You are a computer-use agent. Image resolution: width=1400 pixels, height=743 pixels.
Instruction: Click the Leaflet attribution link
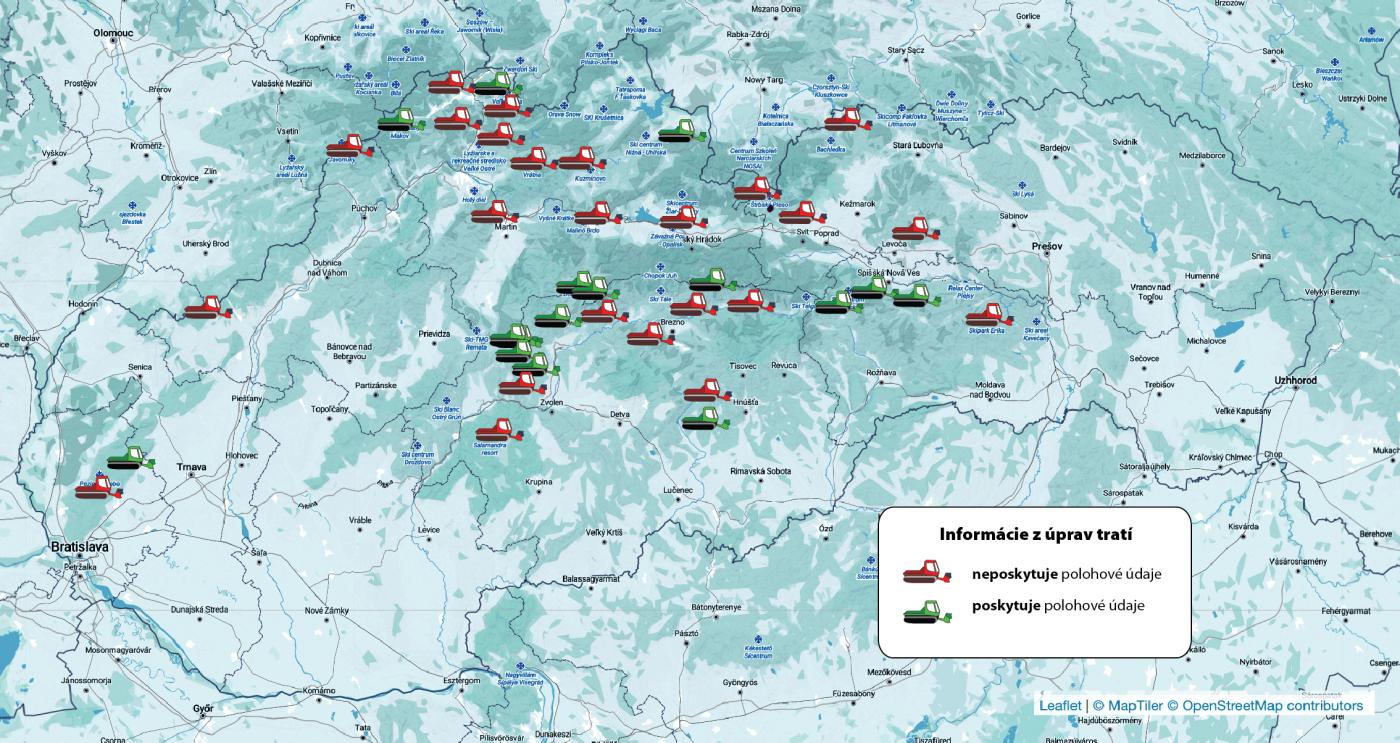coord(1060,705)
